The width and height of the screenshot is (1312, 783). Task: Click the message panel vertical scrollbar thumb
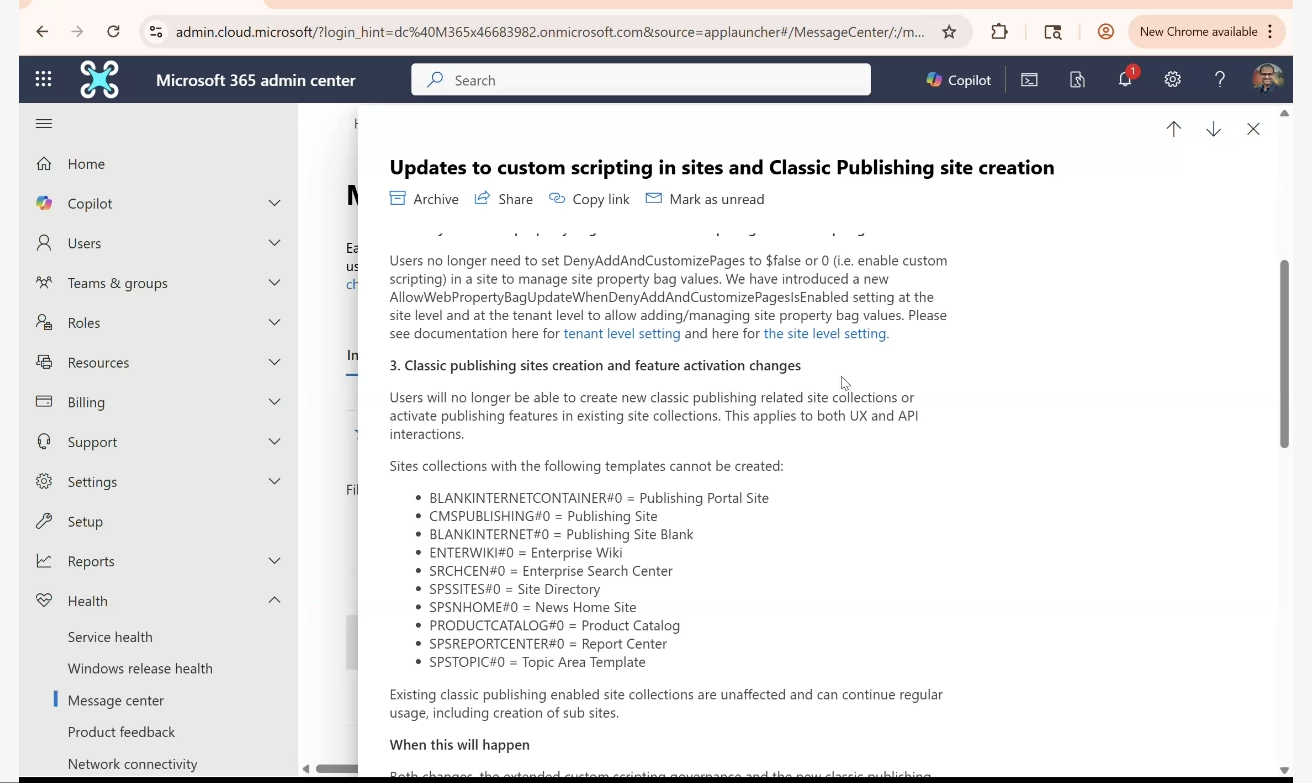[1285, 354]
